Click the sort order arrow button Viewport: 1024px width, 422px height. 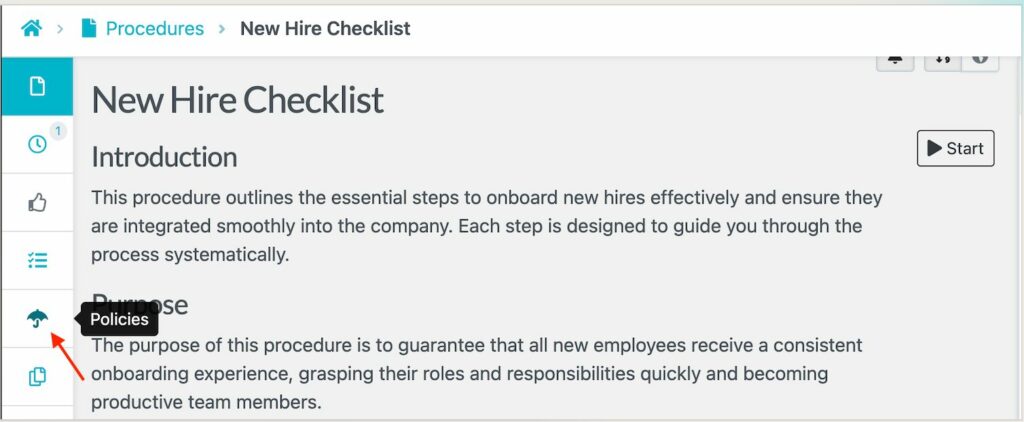tap(942, 60)
